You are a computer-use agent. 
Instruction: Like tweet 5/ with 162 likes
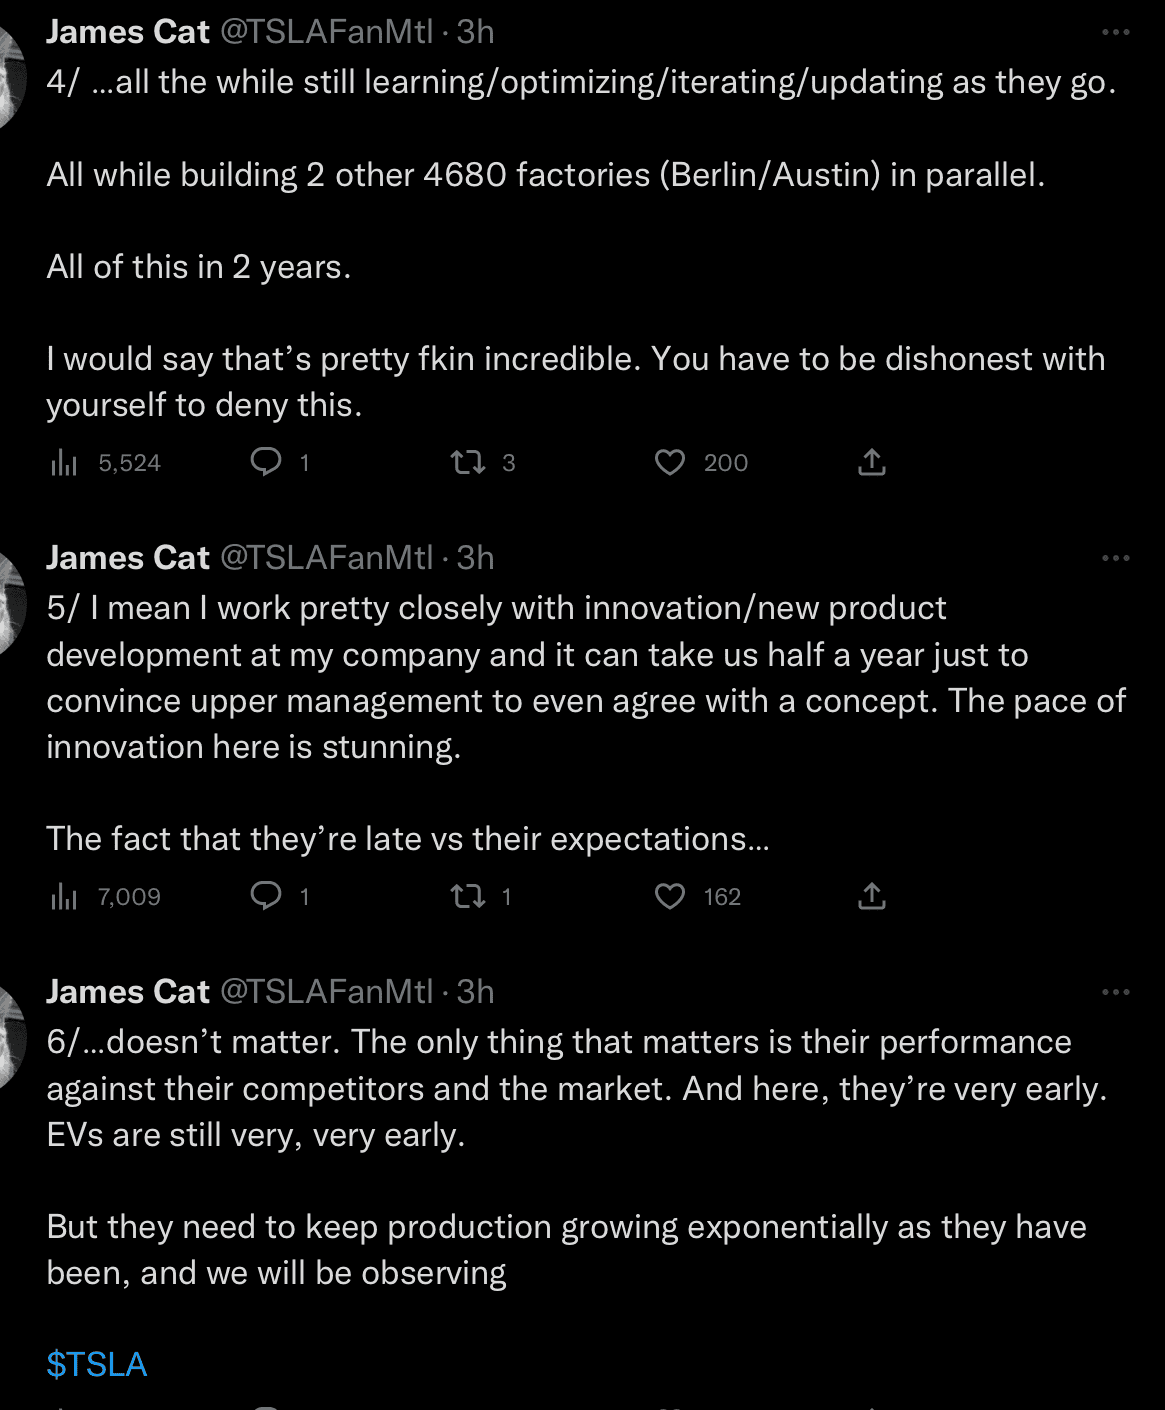coord(670,896)
